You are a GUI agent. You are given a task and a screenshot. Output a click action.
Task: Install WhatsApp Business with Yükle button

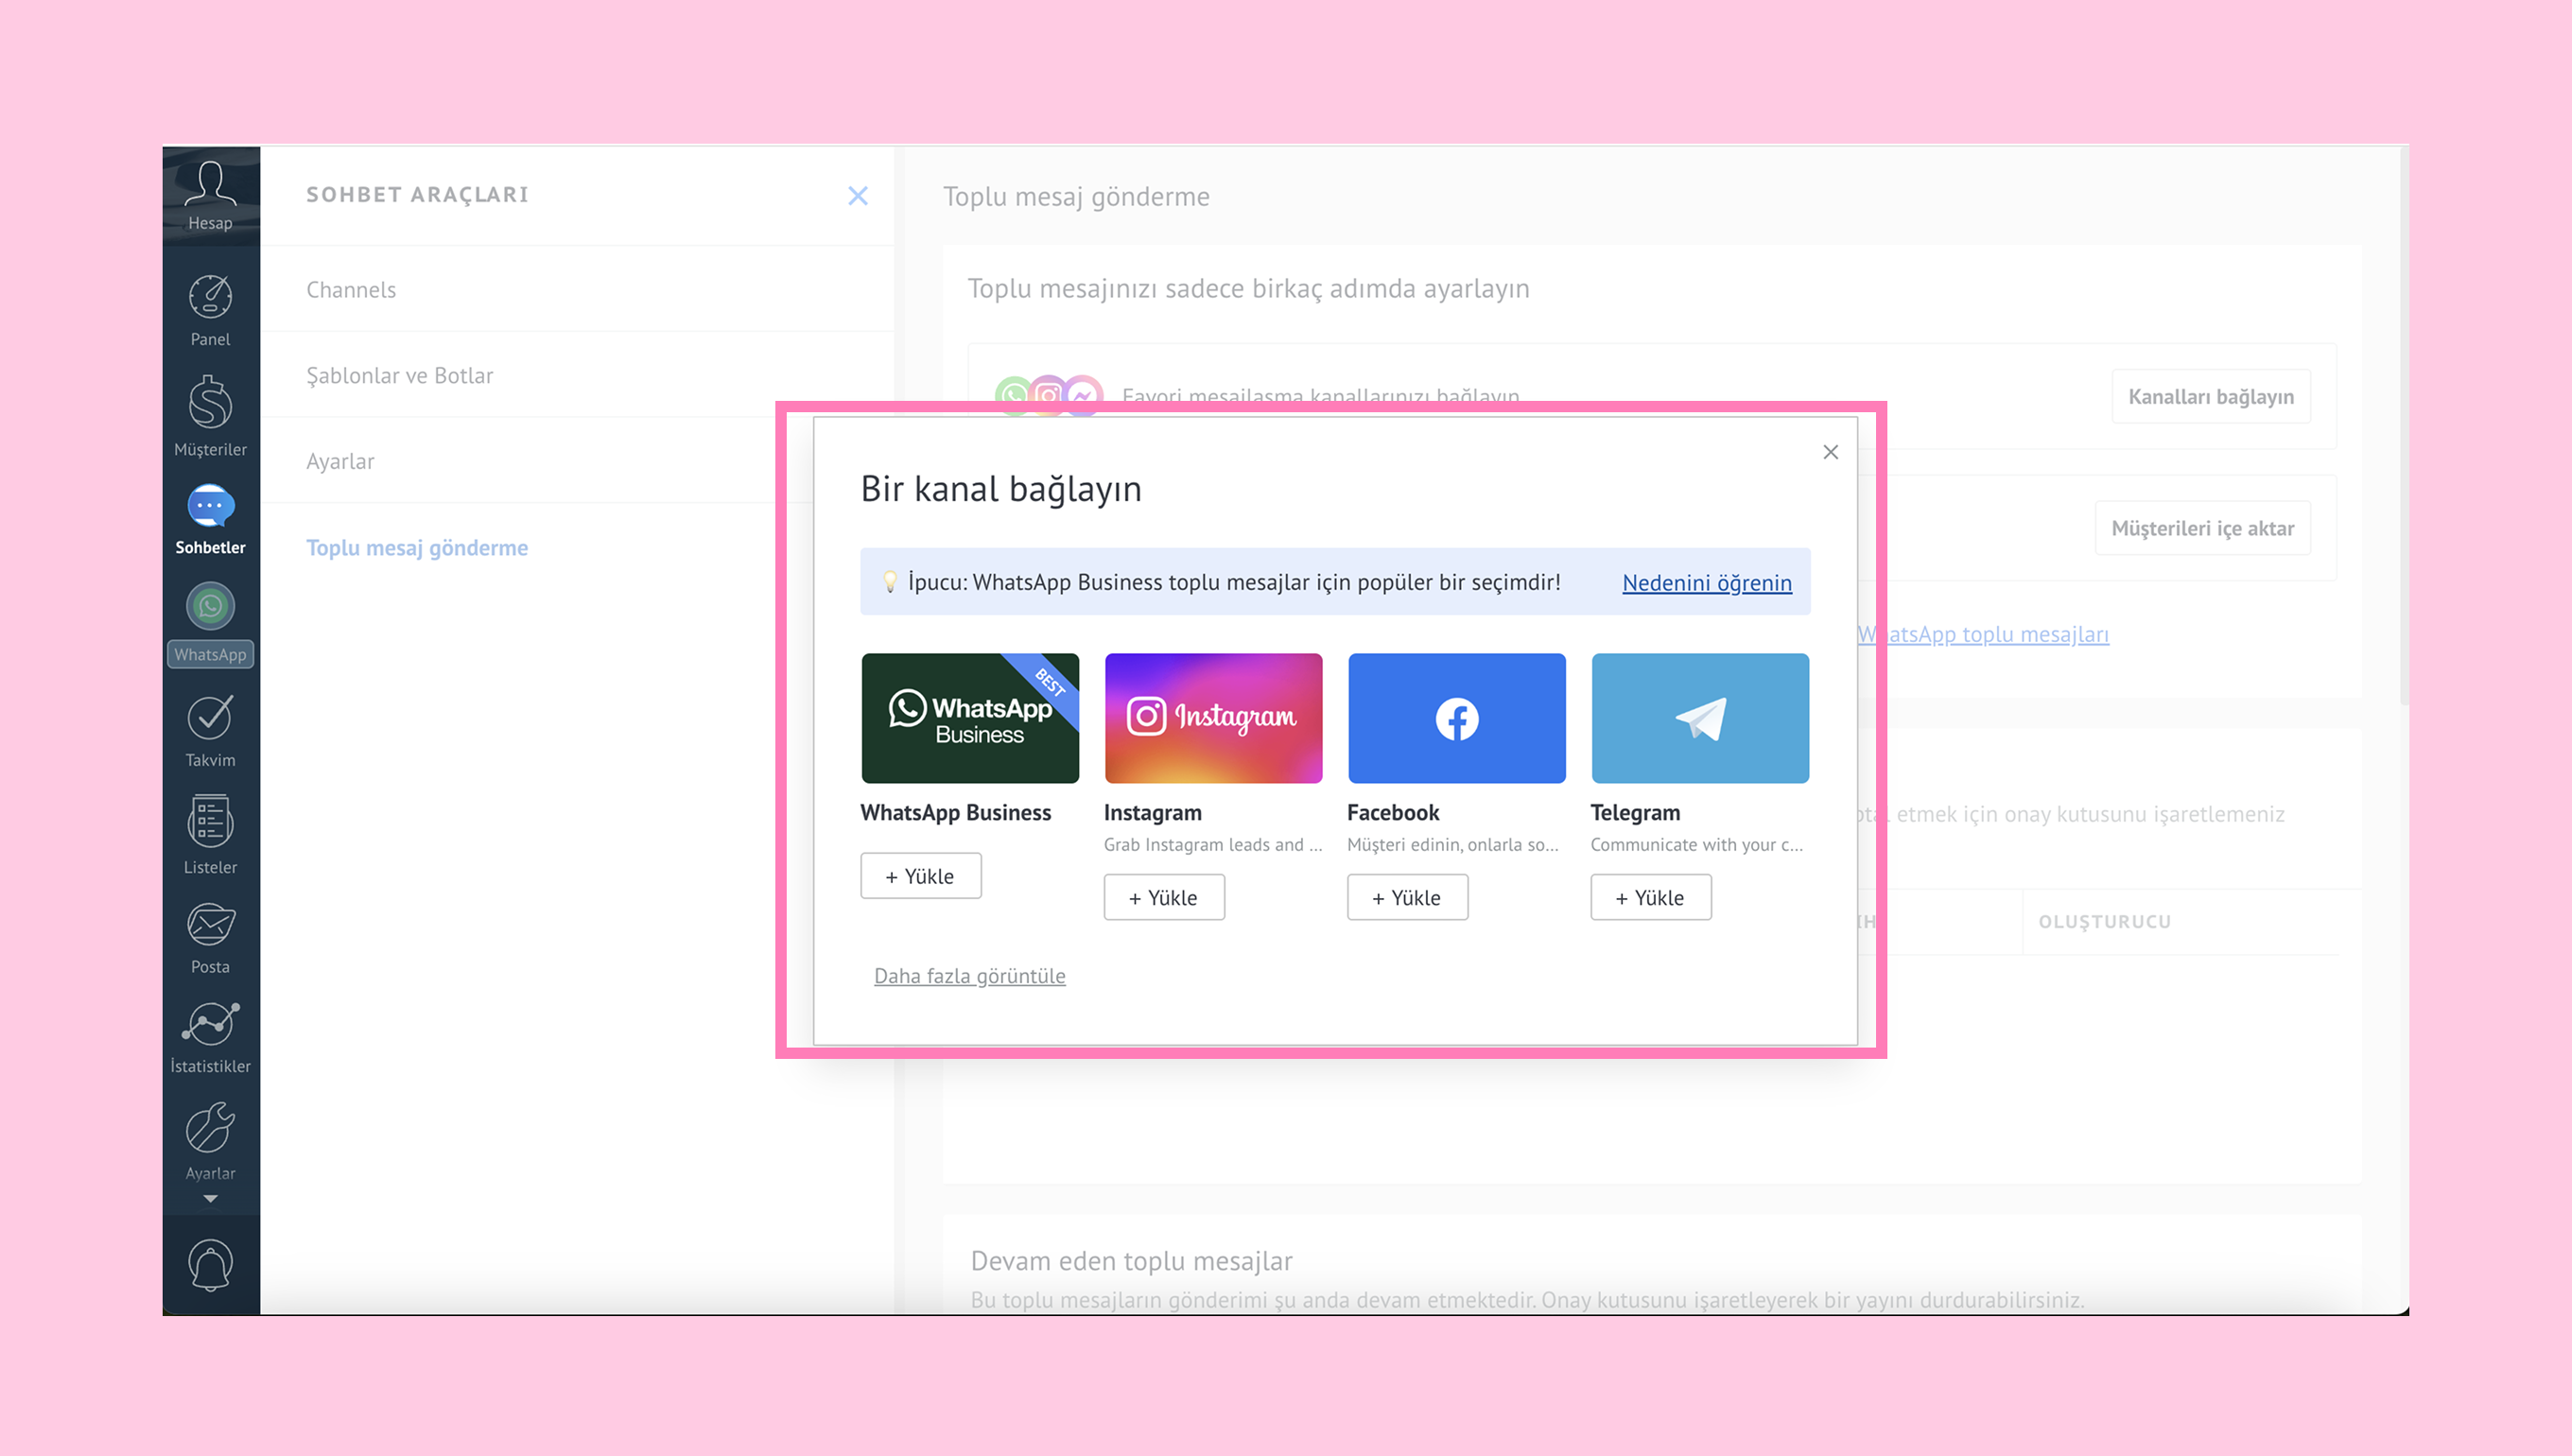(920, 876)
